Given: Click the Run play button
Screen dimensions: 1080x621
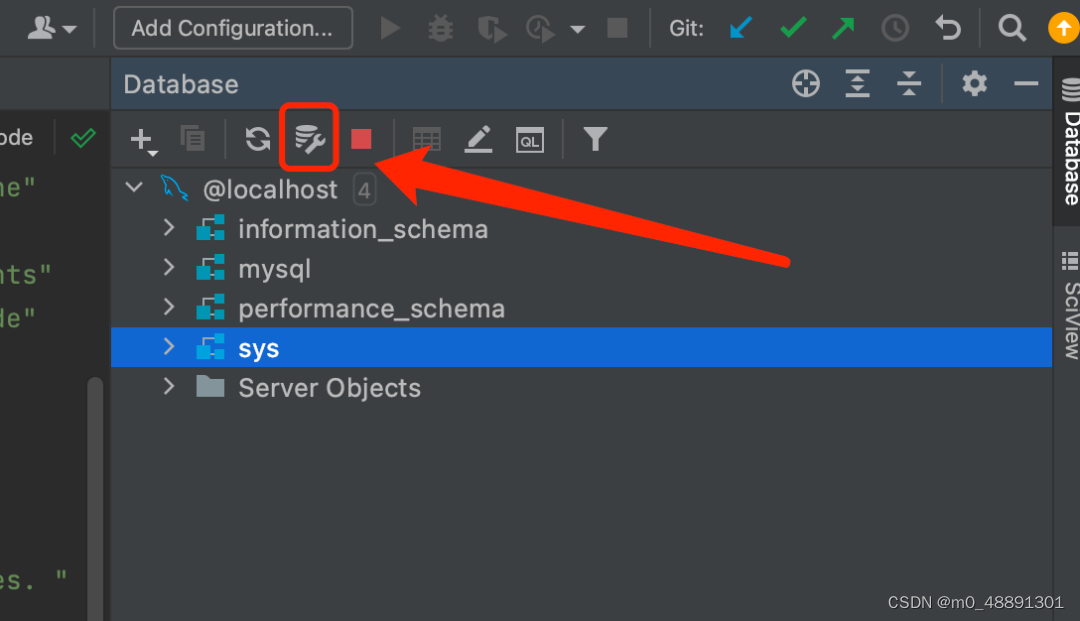Looking at the screenshot, I should [390, 28].
